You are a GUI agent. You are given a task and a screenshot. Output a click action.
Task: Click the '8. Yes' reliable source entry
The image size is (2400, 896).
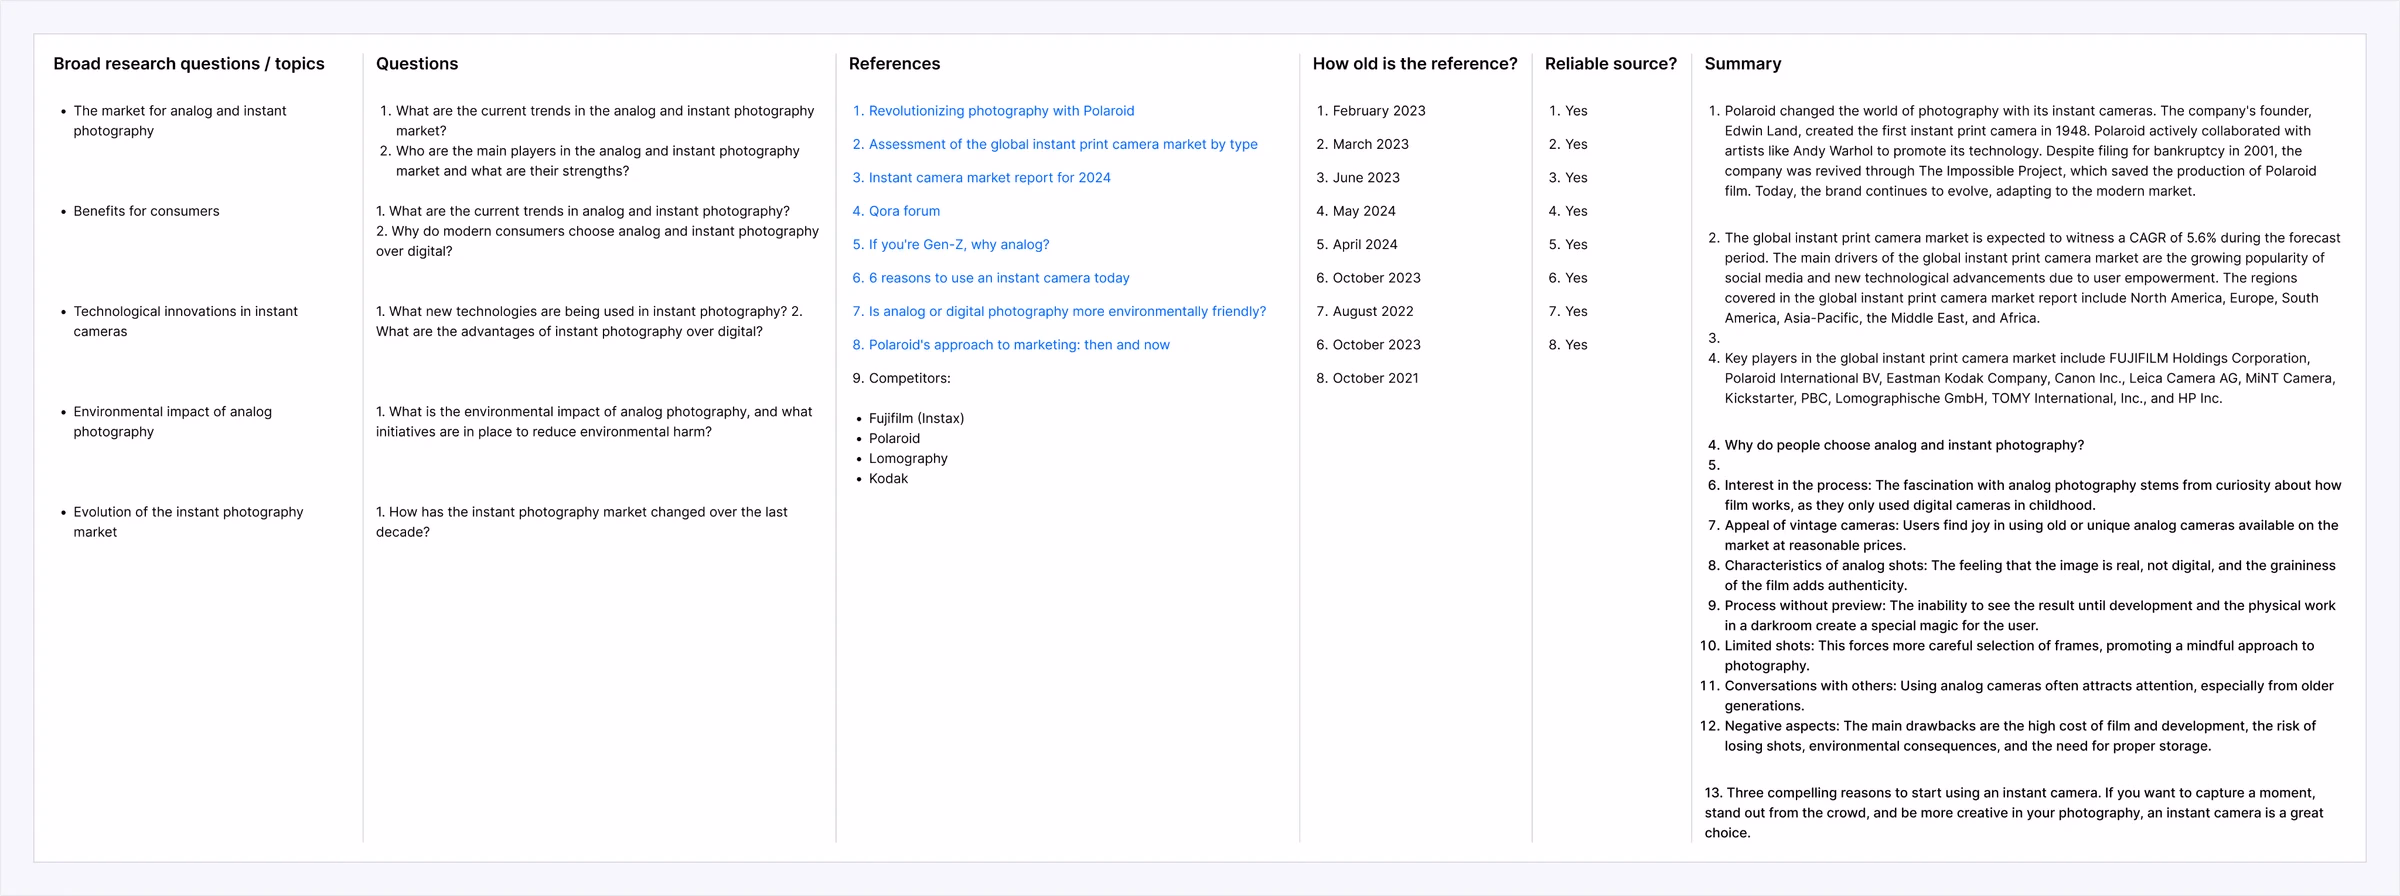pyautogui.click(x=1568, y=345)
